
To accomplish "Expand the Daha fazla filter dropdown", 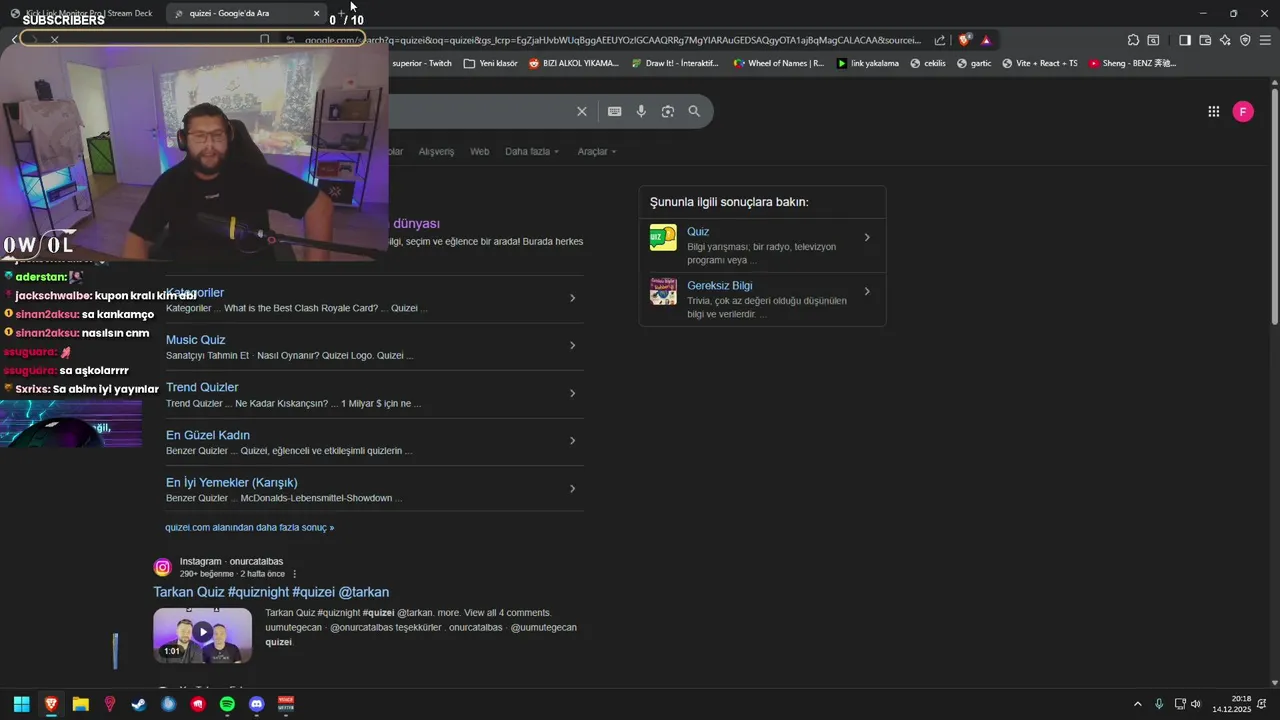I will pos(531,151).
